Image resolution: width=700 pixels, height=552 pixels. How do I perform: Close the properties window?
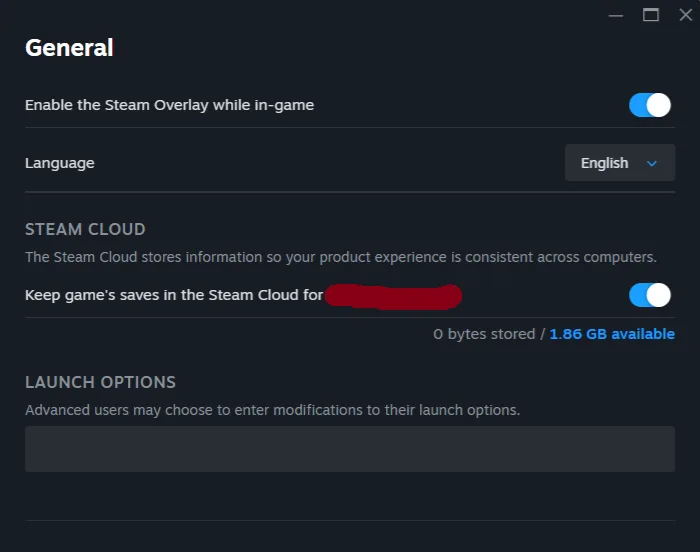tap(686, 15)
